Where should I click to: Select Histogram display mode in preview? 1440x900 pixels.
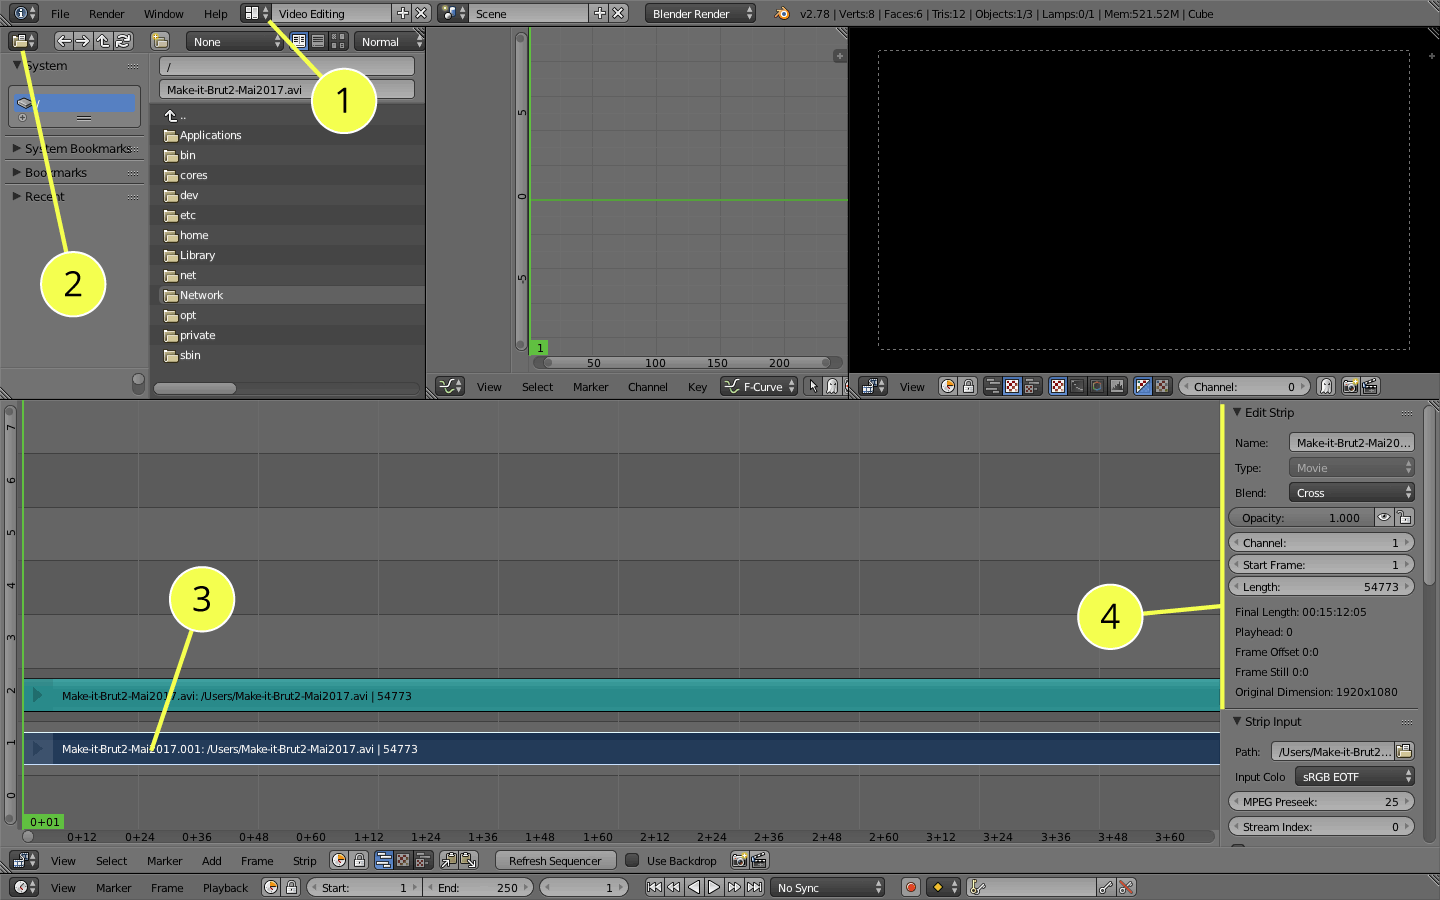[1117, 386]
